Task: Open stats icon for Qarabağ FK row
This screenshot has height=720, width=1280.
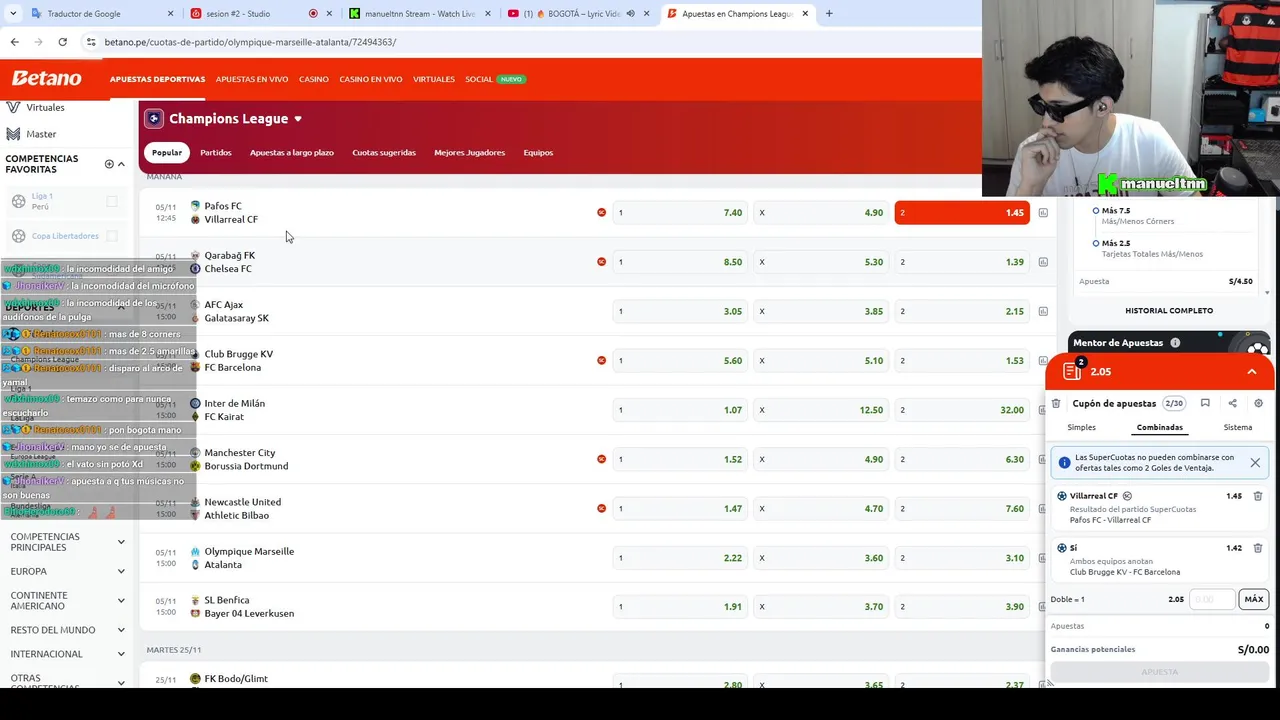Action: pos(1043,262)
